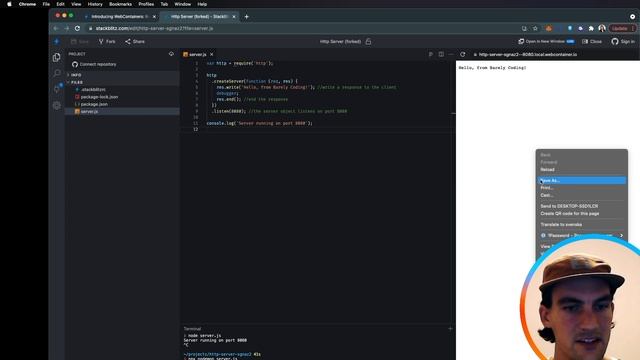640x360 pixels.
Task: Open the File menu in menu bar
Action: click(x=46, y=4)
